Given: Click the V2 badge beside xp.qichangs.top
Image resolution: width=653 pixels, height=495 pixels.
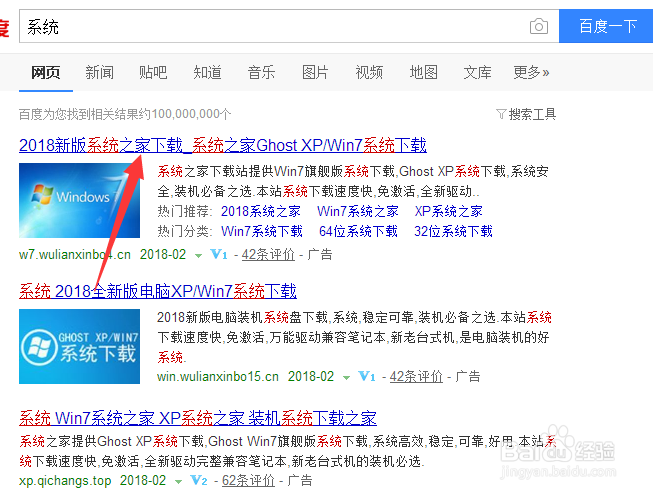Looking at the screenshot, I should pos(199,480).
